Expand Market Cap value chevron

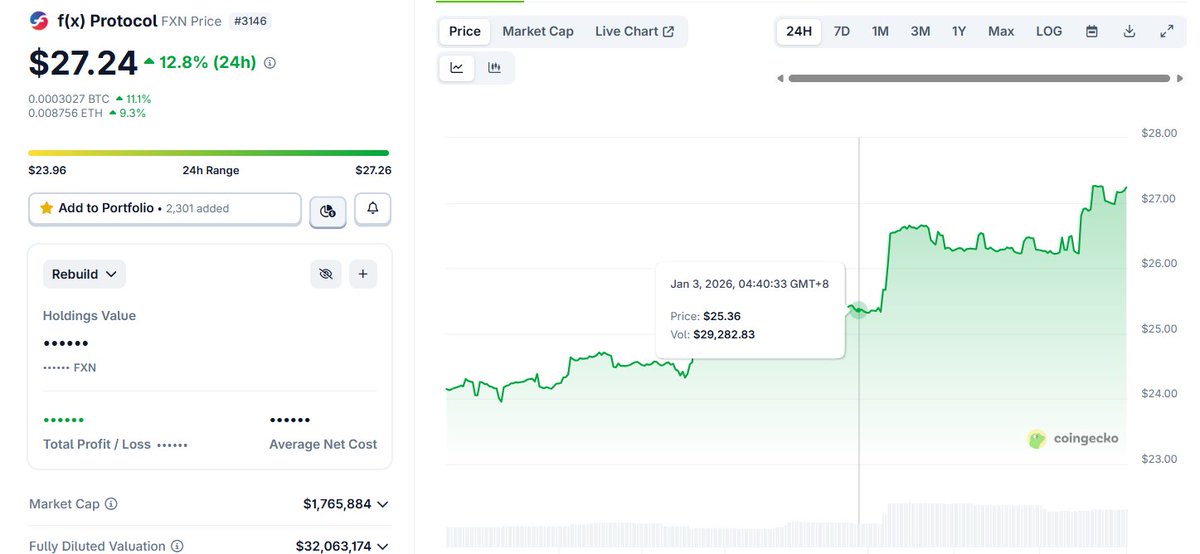tap(382, 504)
